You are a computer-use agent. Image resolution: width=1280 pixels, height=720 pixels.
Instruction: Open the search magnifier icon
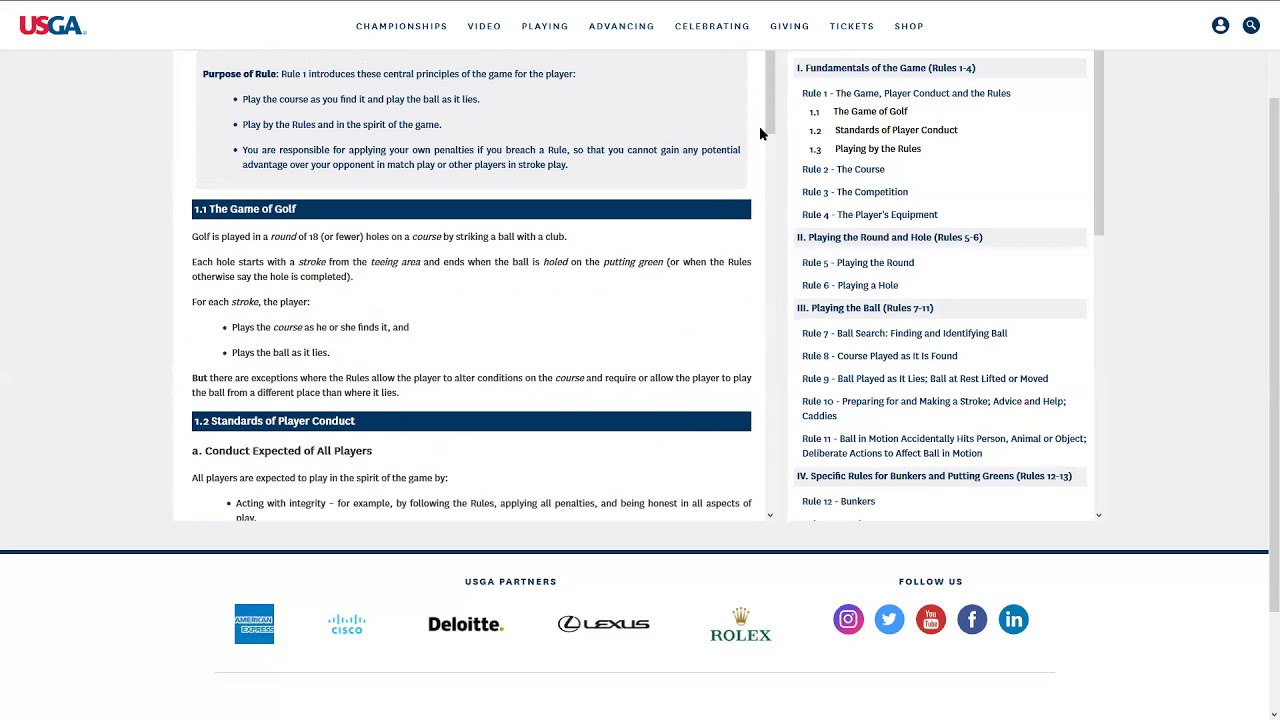pos(1251,26)
